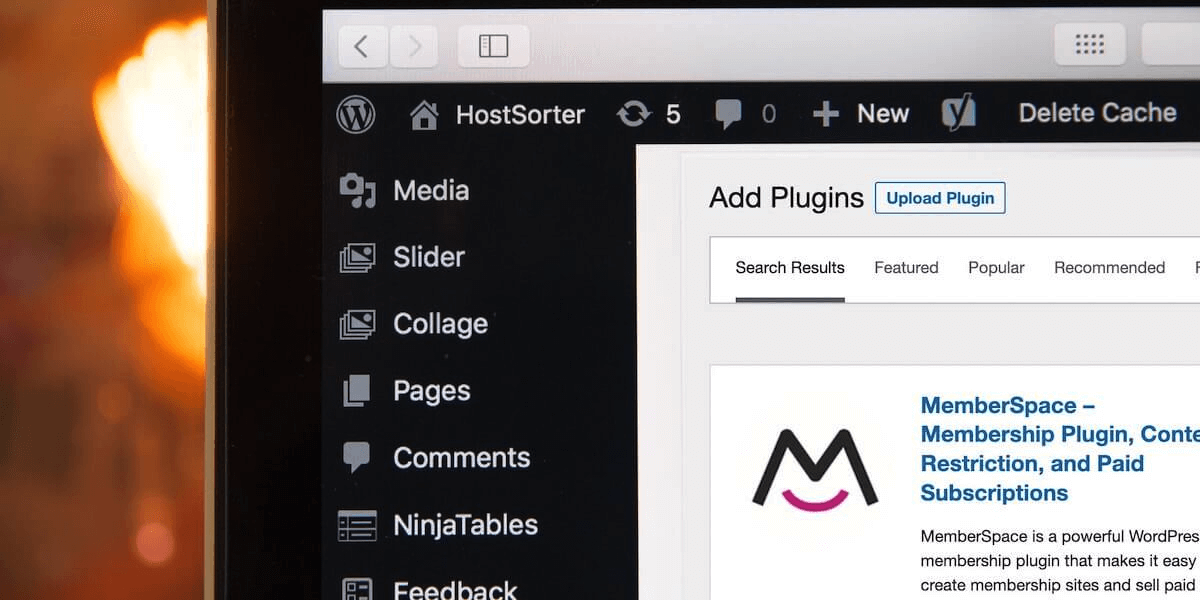
Task: Click the Feedback sidebar icon
Action: 357,589
